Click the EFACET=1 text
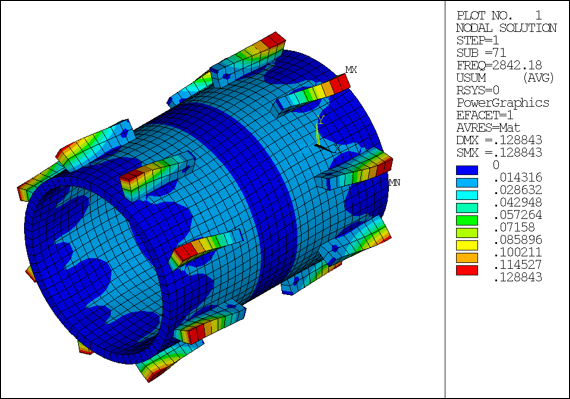This screenshot has width=570, height=399. tap(485, 115)
